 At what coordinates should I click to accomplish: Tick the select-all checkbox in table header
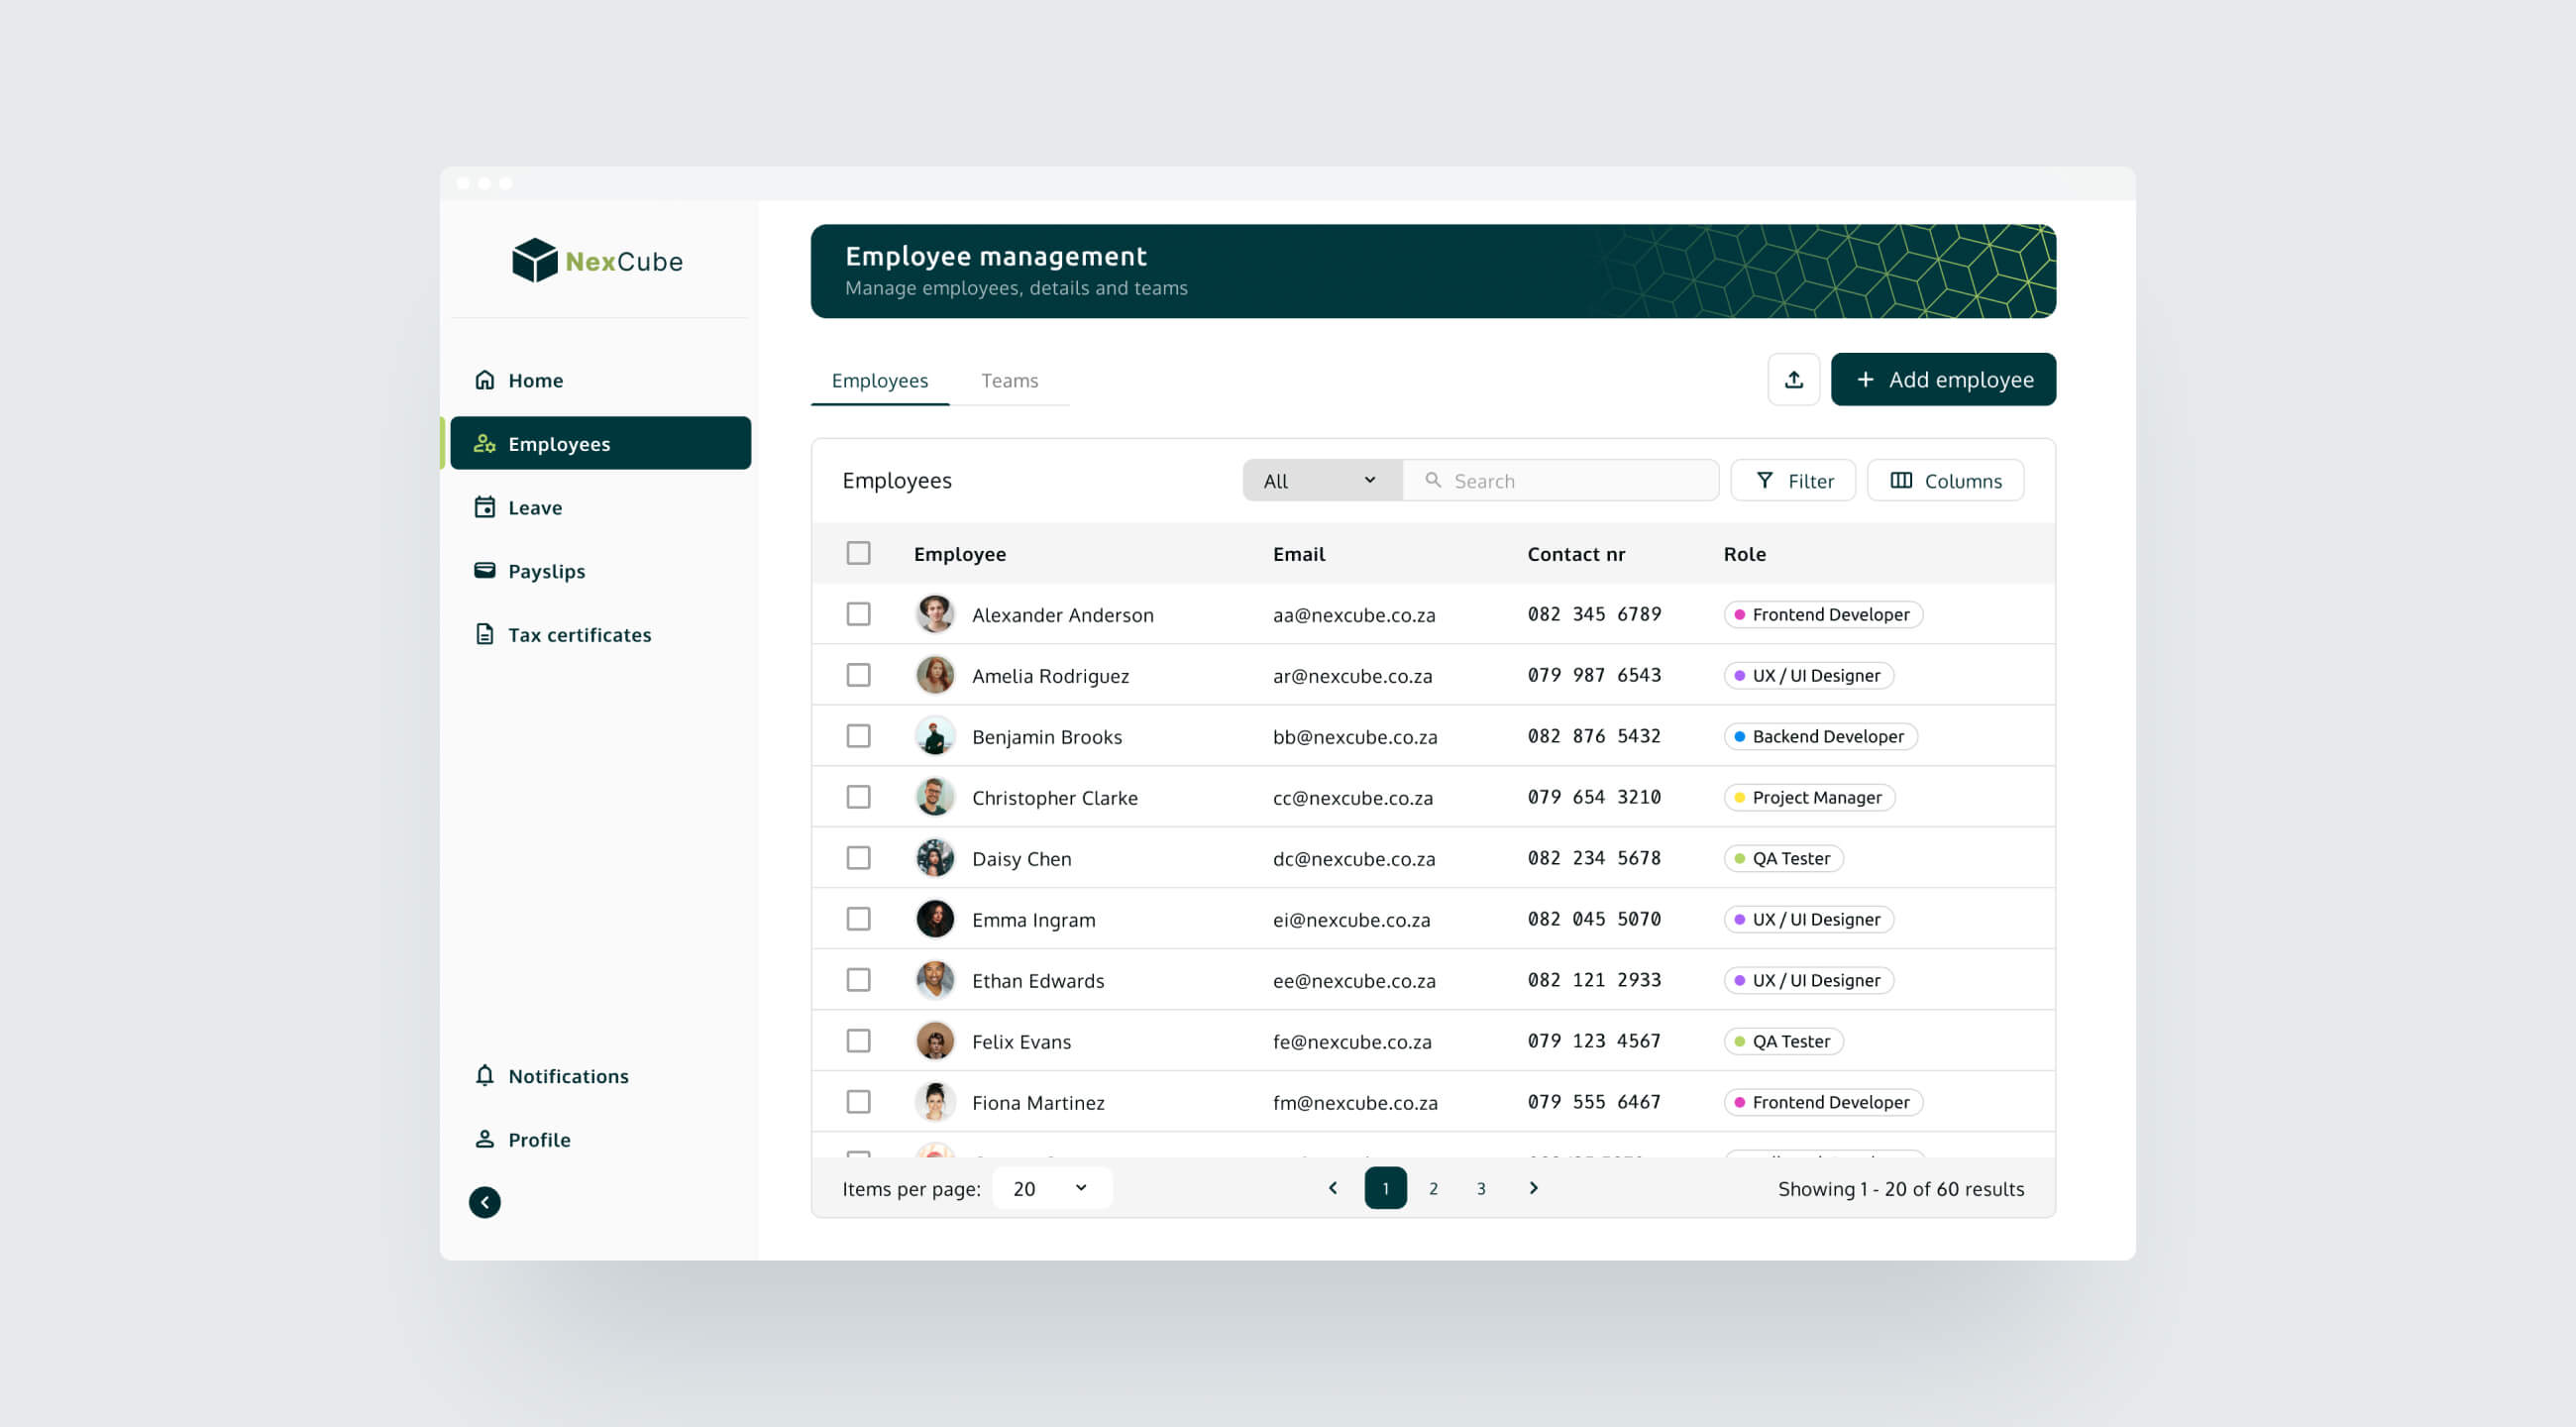858,553
